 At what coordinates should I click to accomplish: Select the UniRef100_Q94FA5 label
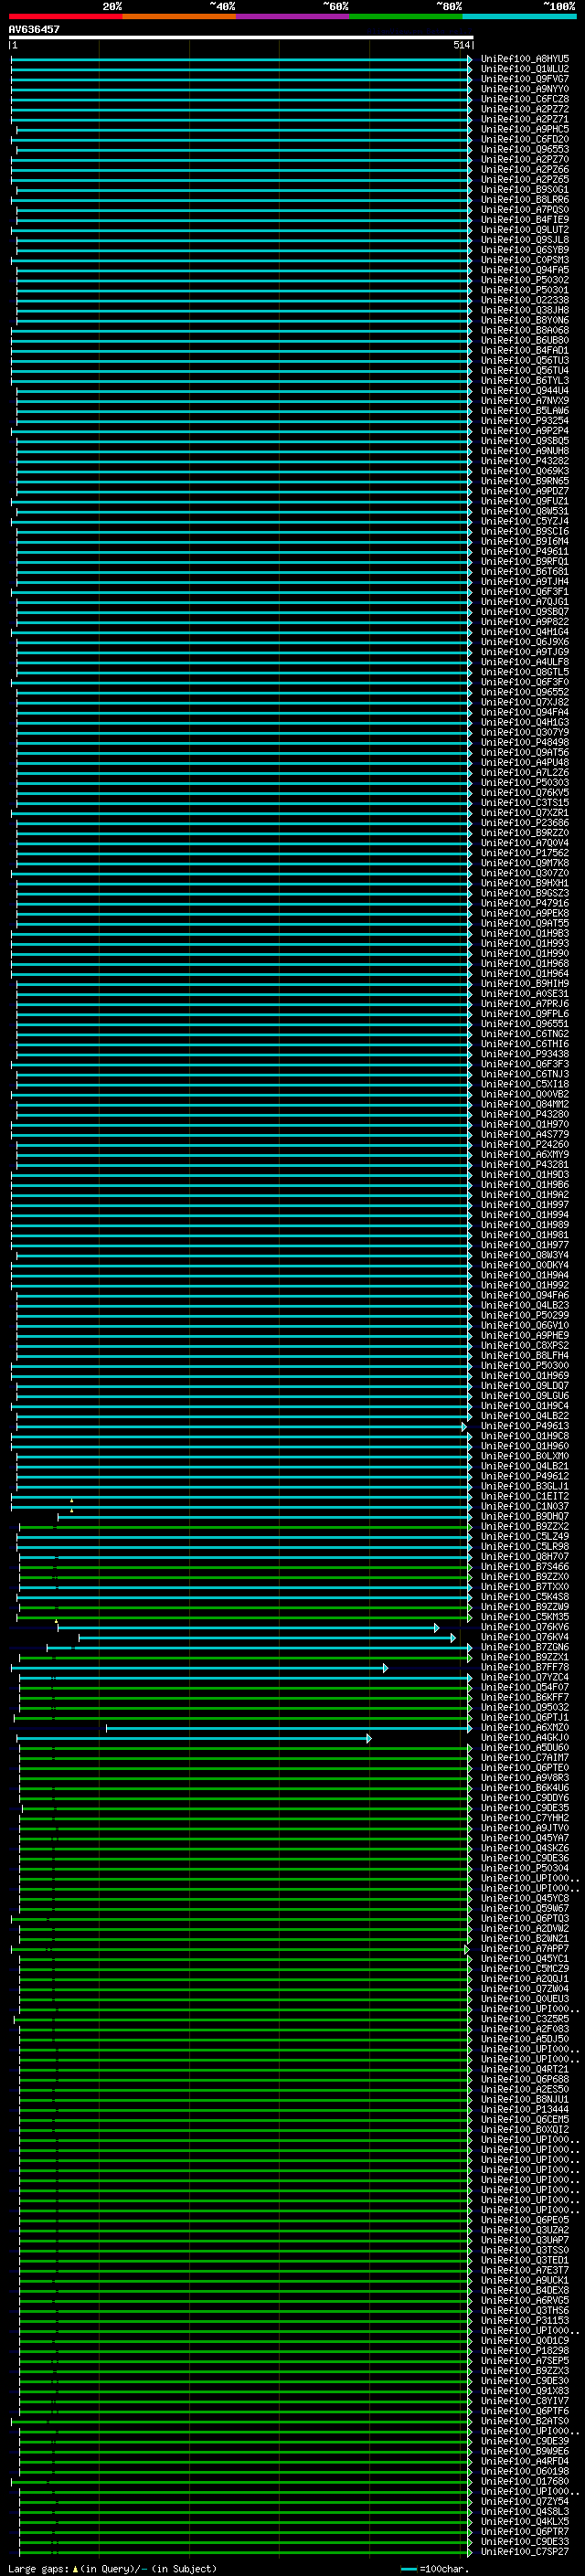tap(524, 270)
